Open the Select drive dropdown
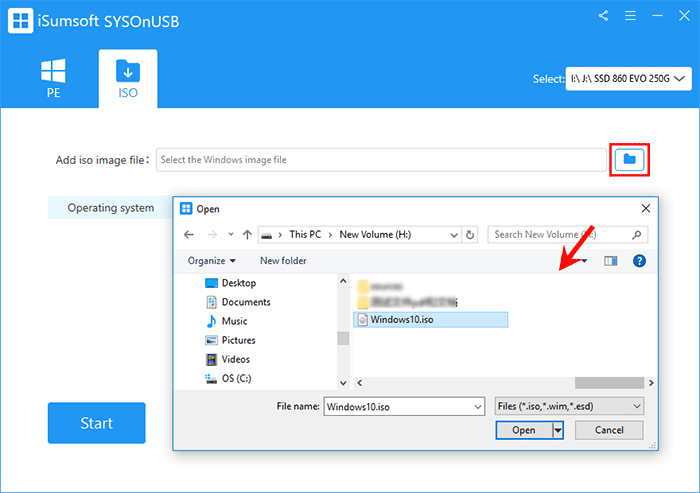The height and width of the screenshot is (493, 700). click(x=629, y=79)
